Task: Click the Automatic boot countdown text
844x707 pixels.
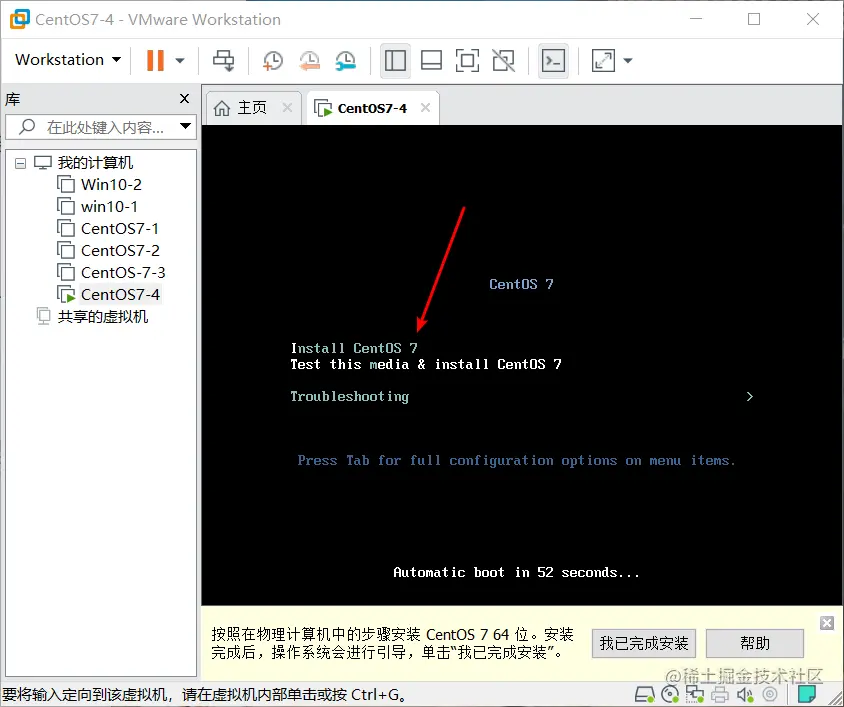Action: (516, 572)
